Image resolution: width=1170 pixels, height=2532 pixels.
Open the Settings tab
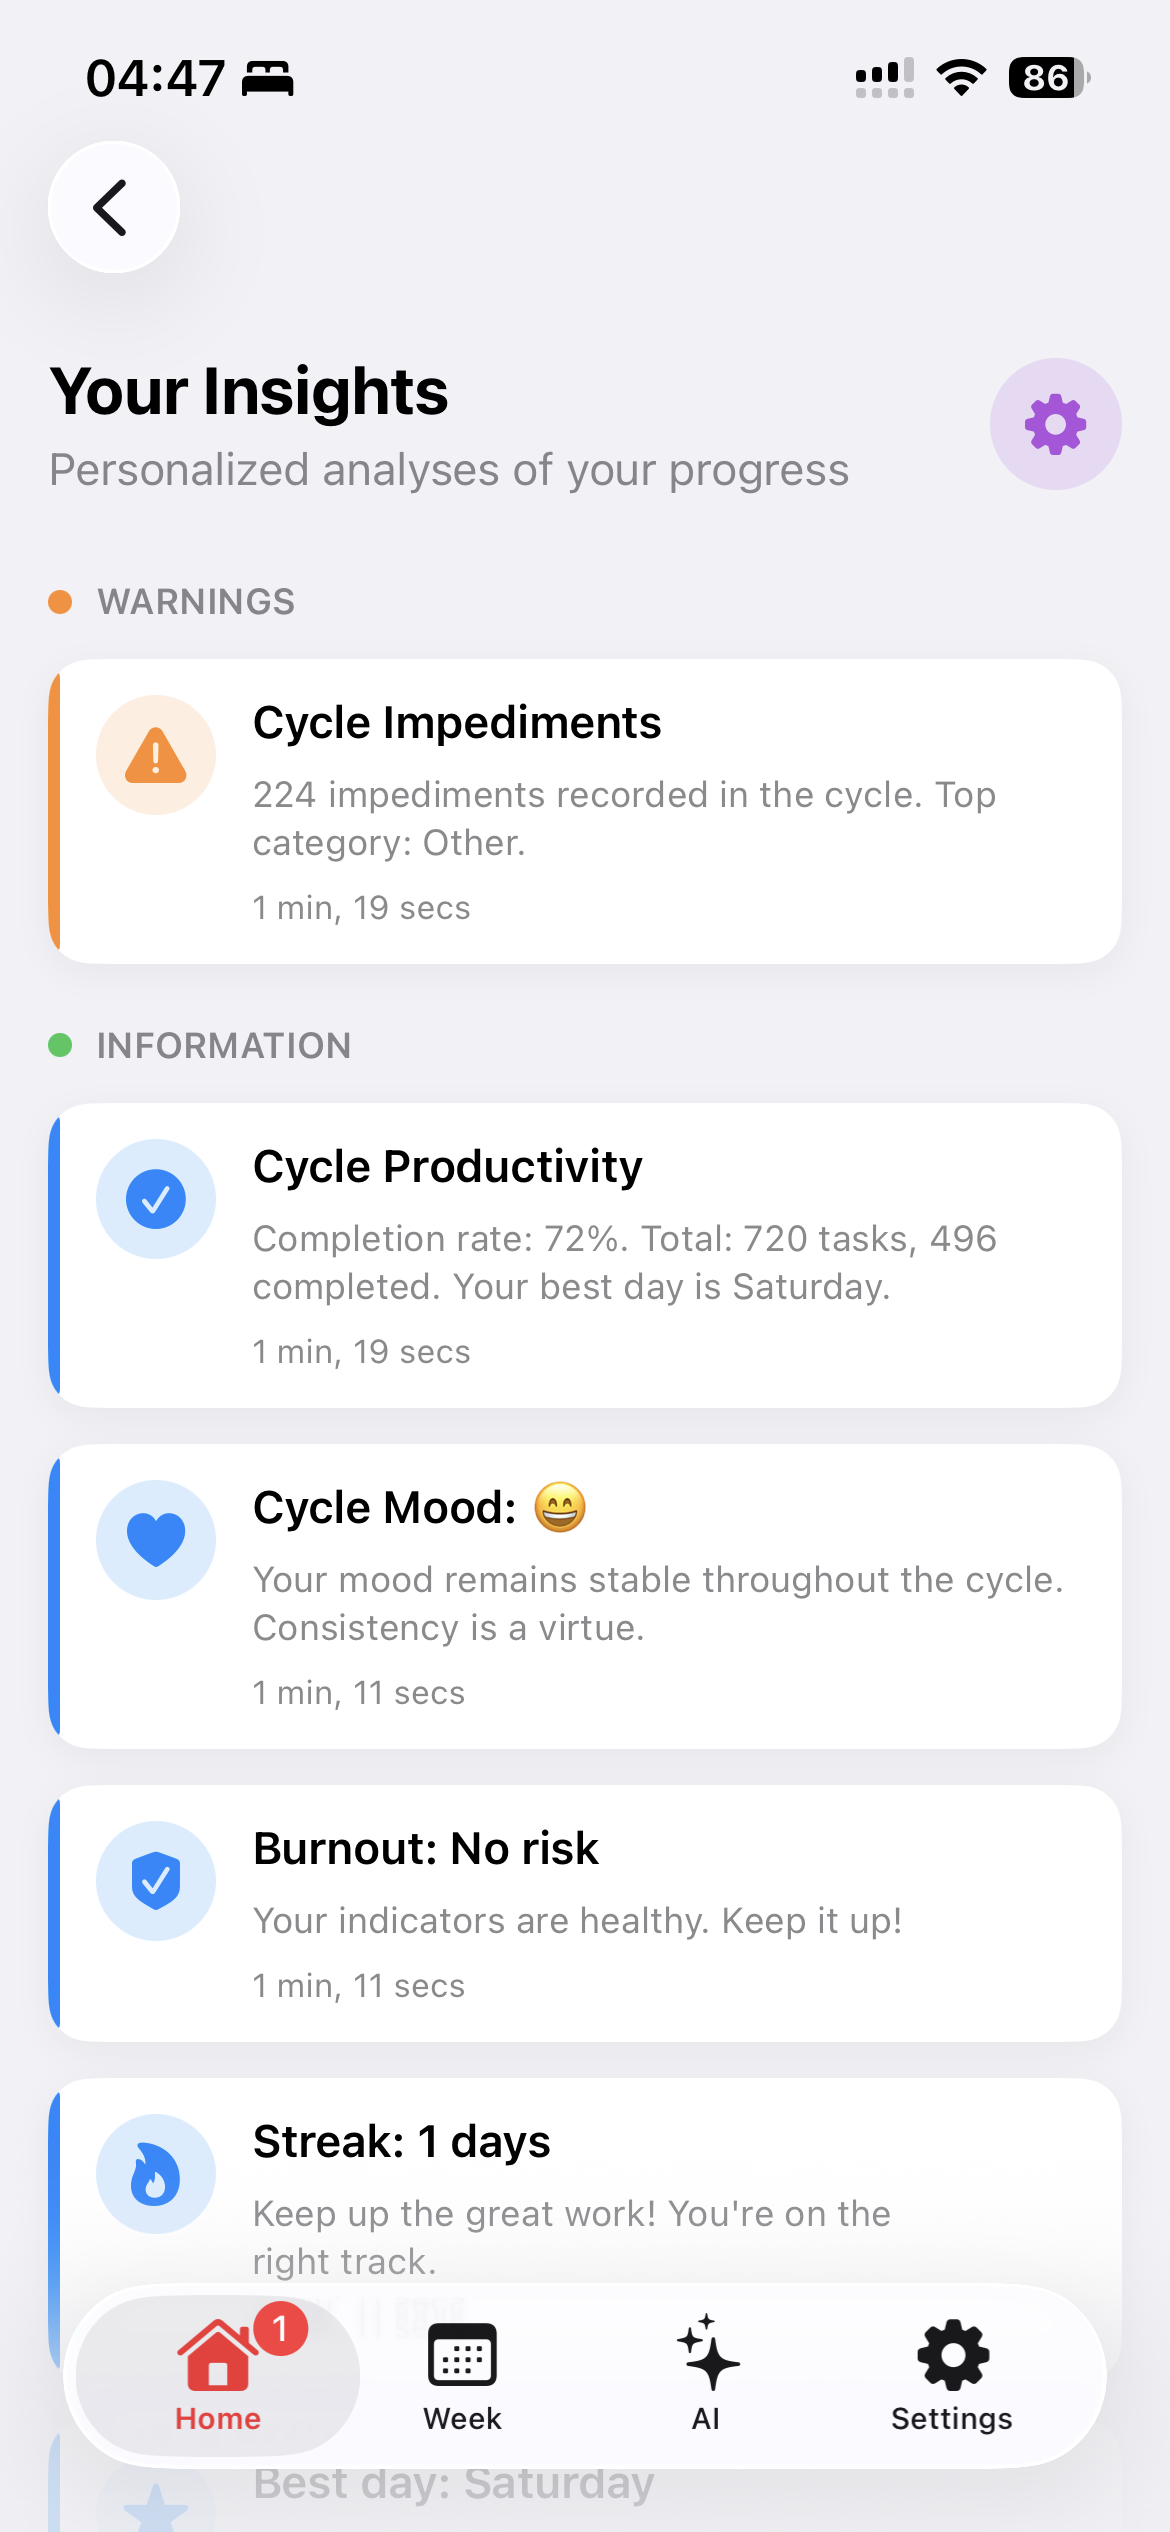(x=952, y=2375)
